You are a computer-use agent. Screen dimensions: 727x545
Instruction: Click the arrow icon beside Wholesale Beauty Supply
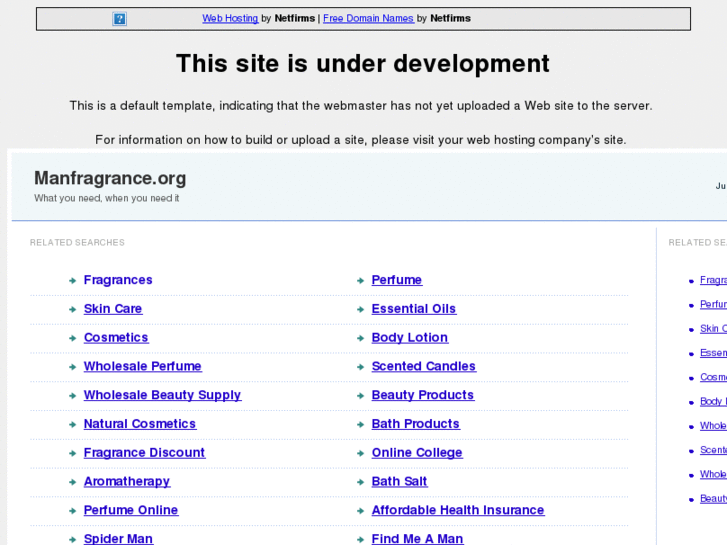(72, 396)
